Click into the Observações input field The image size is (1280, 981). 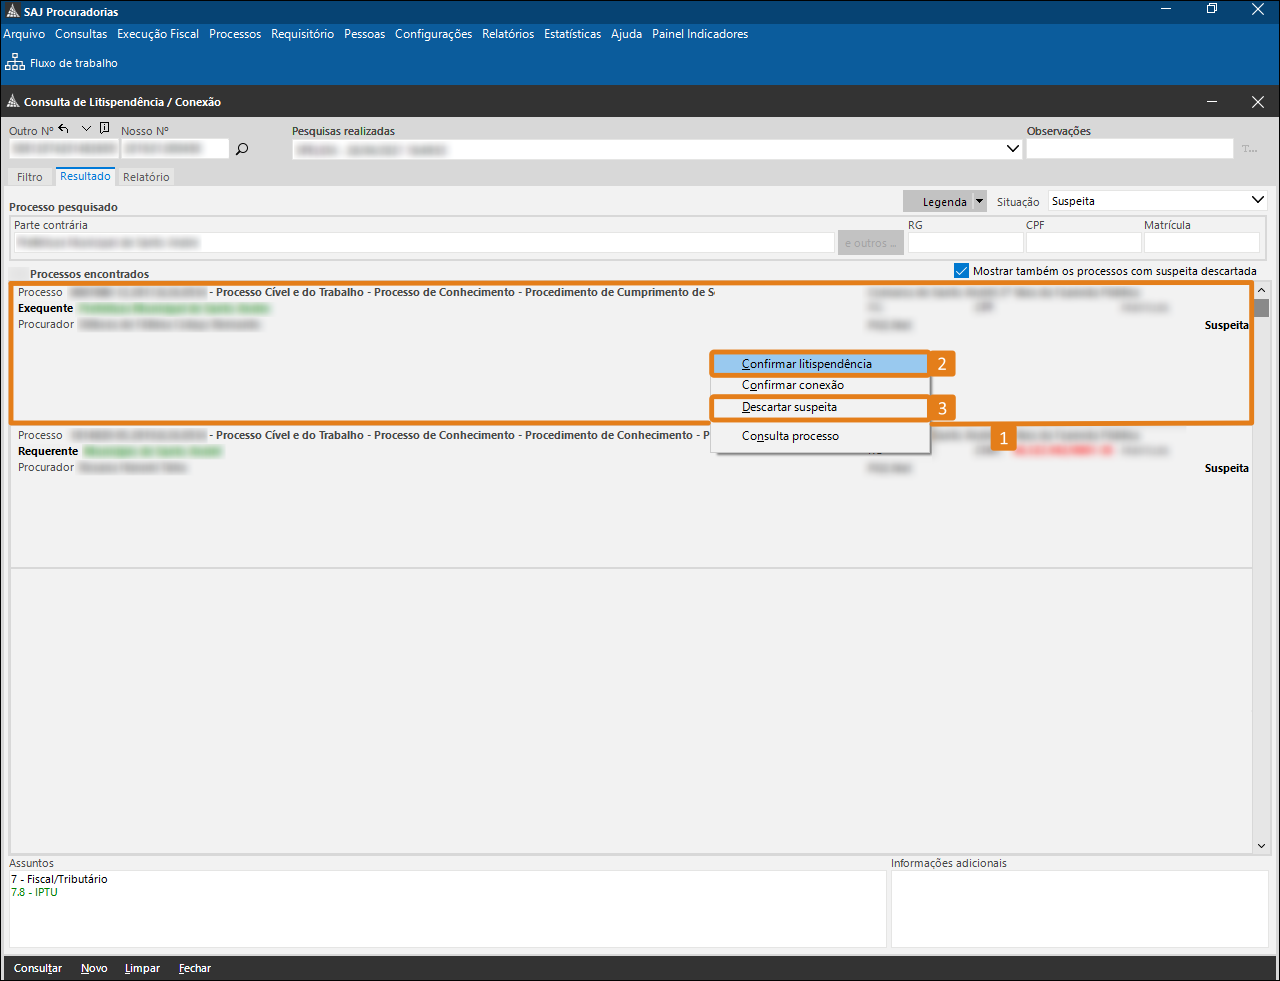coord(1129,149)
